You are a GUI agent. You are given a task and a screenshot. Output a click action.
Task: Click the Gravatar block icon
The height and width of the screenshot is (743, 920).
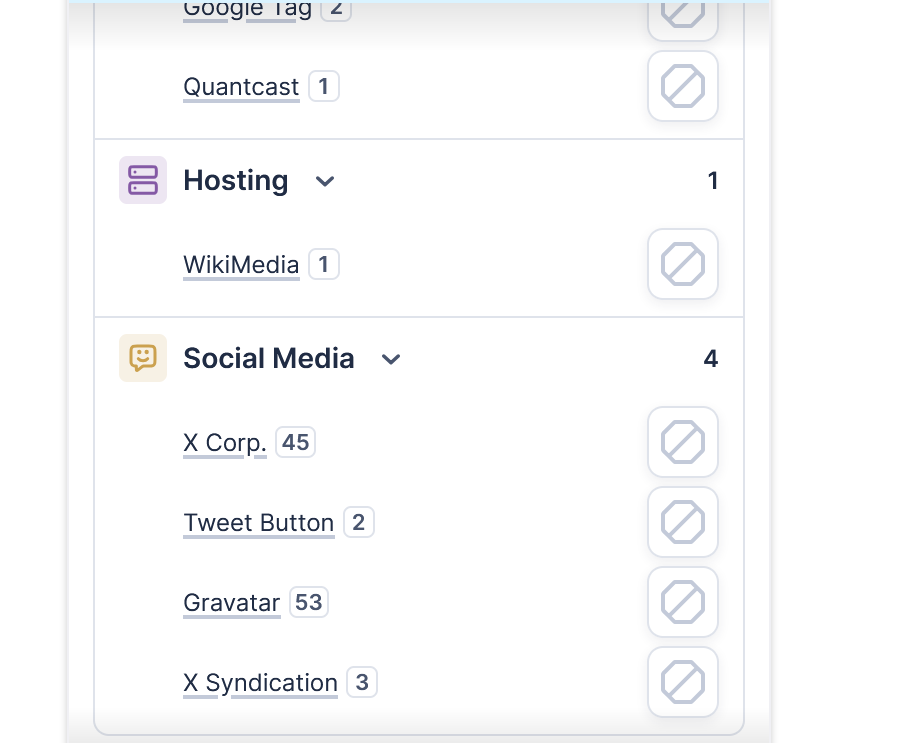683,602
